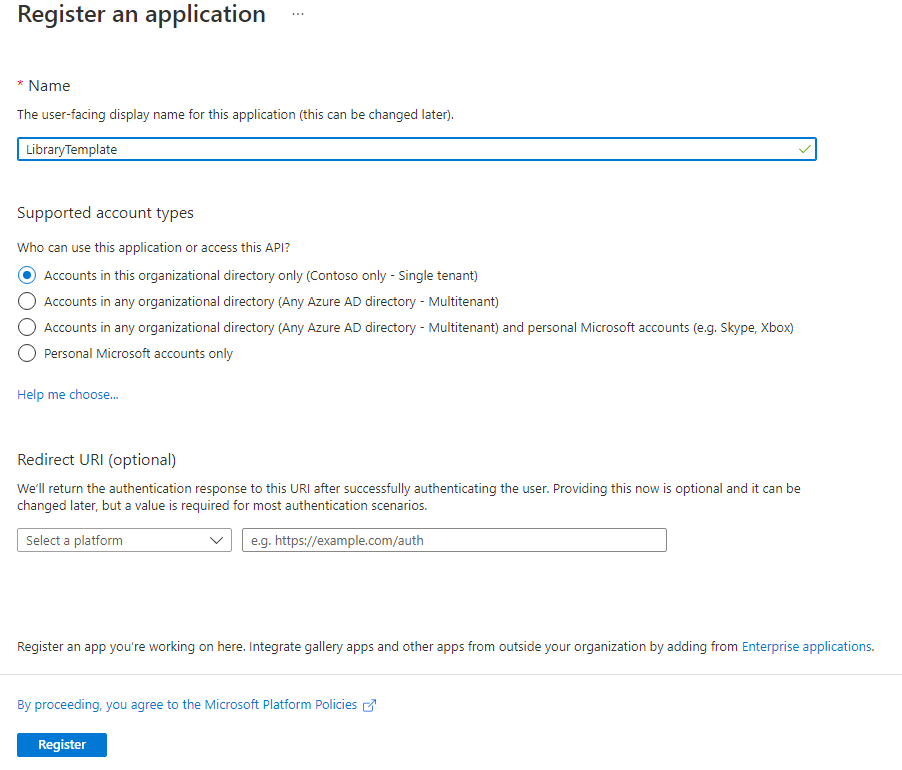
Task: Click the green validation checkmark in Name field
Action: click(x=801, y=148)
